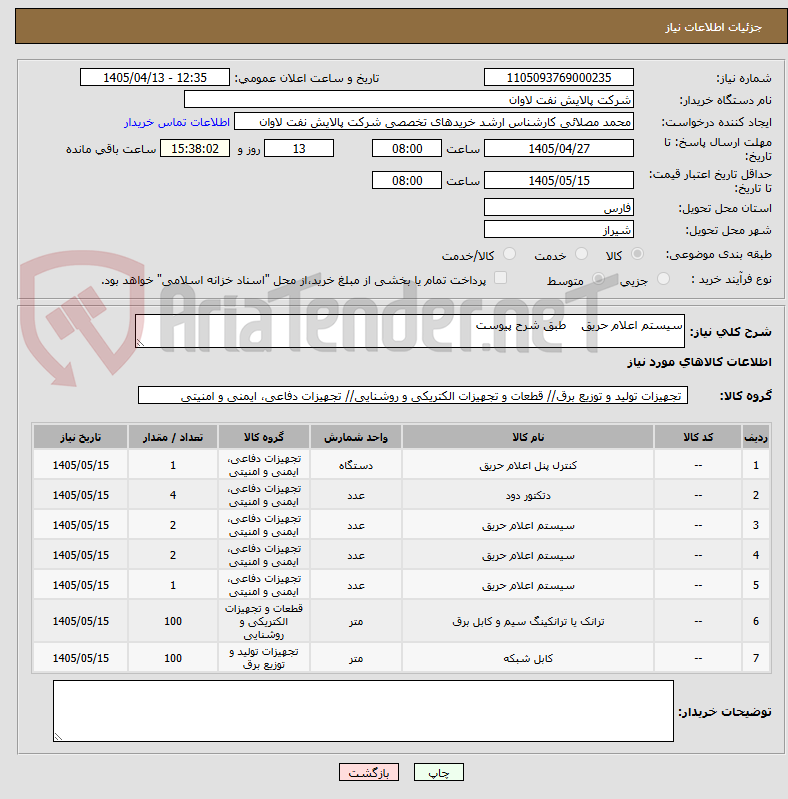Click the group قطعات و تجهیزات الکتریکی و روشنایی cell
The width and height of the screenshot is (788, 799).
tap(264, 621)
